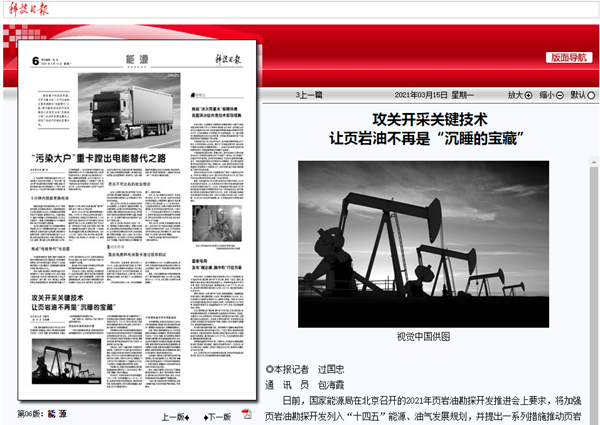Click the 放大 zoom-in plus icon

(530, 95)
